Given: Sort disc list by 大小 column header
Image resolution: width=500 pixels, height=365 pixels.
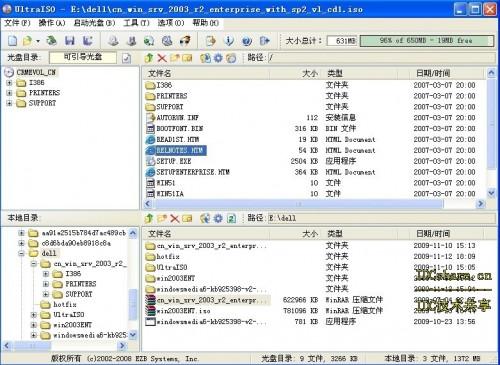Looking at the screenshot, I should (x=296, y=73).
